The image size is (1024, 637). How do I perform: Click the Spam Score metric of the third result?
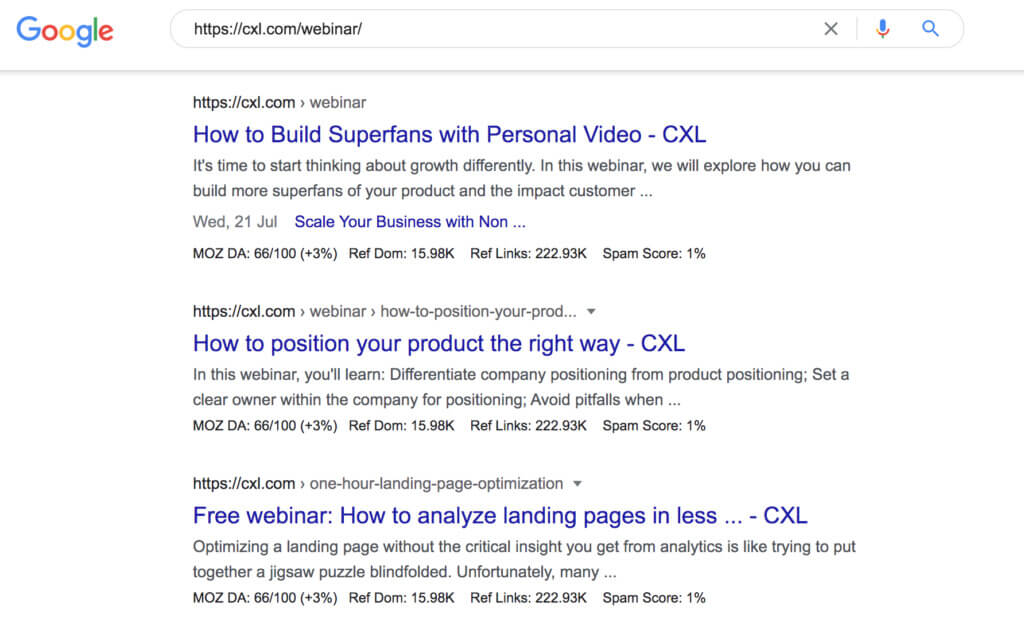[654, 597]
